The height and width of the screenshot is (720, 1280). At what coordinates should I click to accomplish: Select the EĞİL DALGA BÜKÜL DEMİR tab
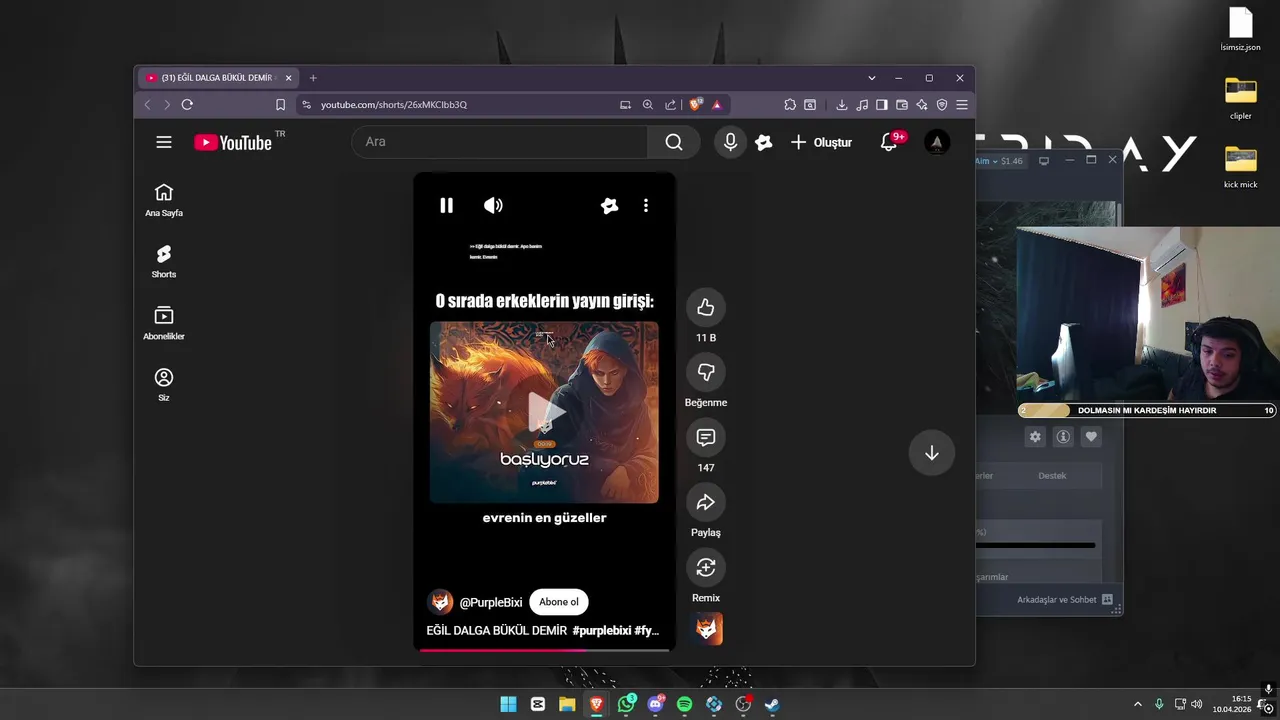[x=216, y=78]
